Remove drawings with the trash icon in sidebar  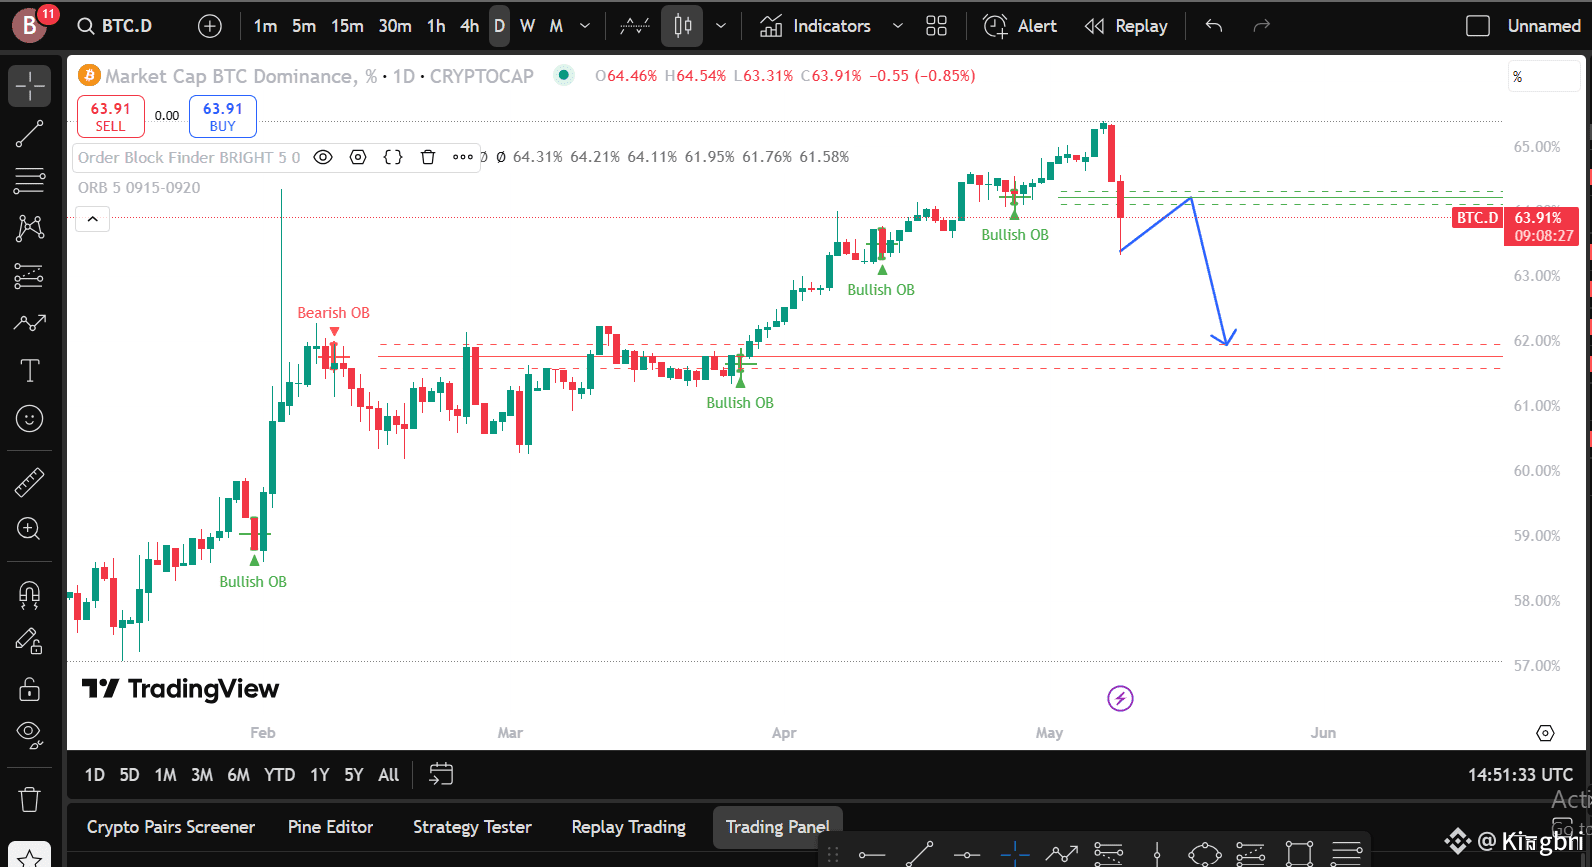coord(30,799)
